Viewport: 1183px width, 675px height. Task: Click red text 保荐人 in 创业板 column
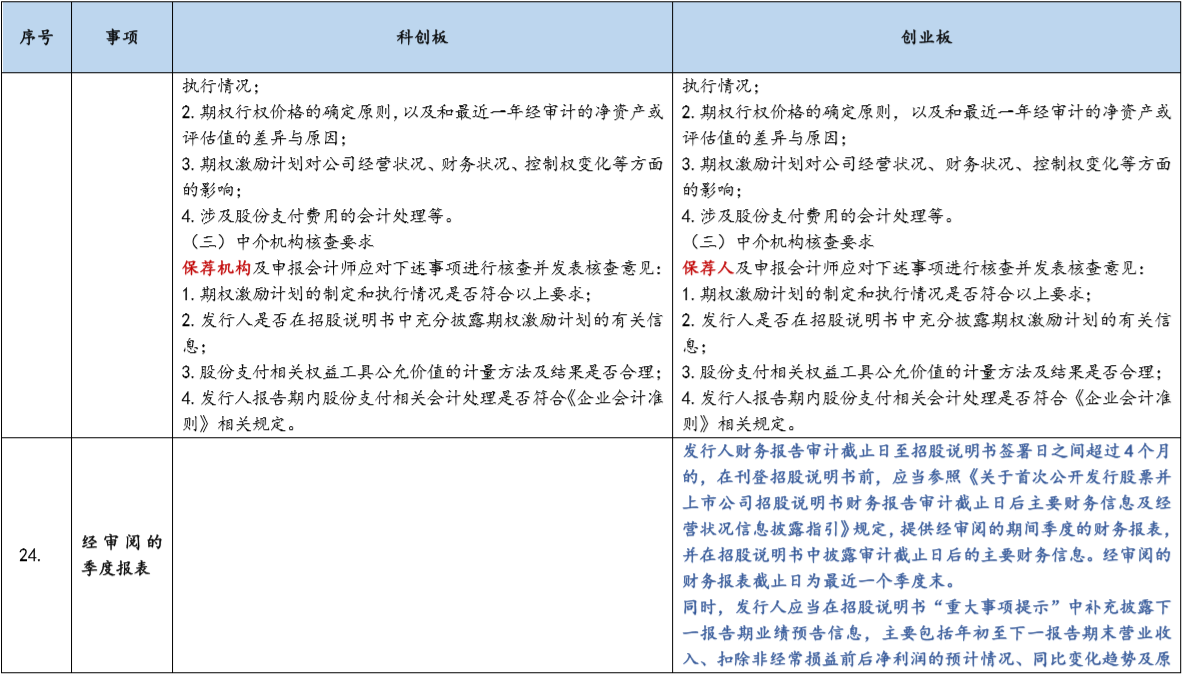tap(708, 268)
